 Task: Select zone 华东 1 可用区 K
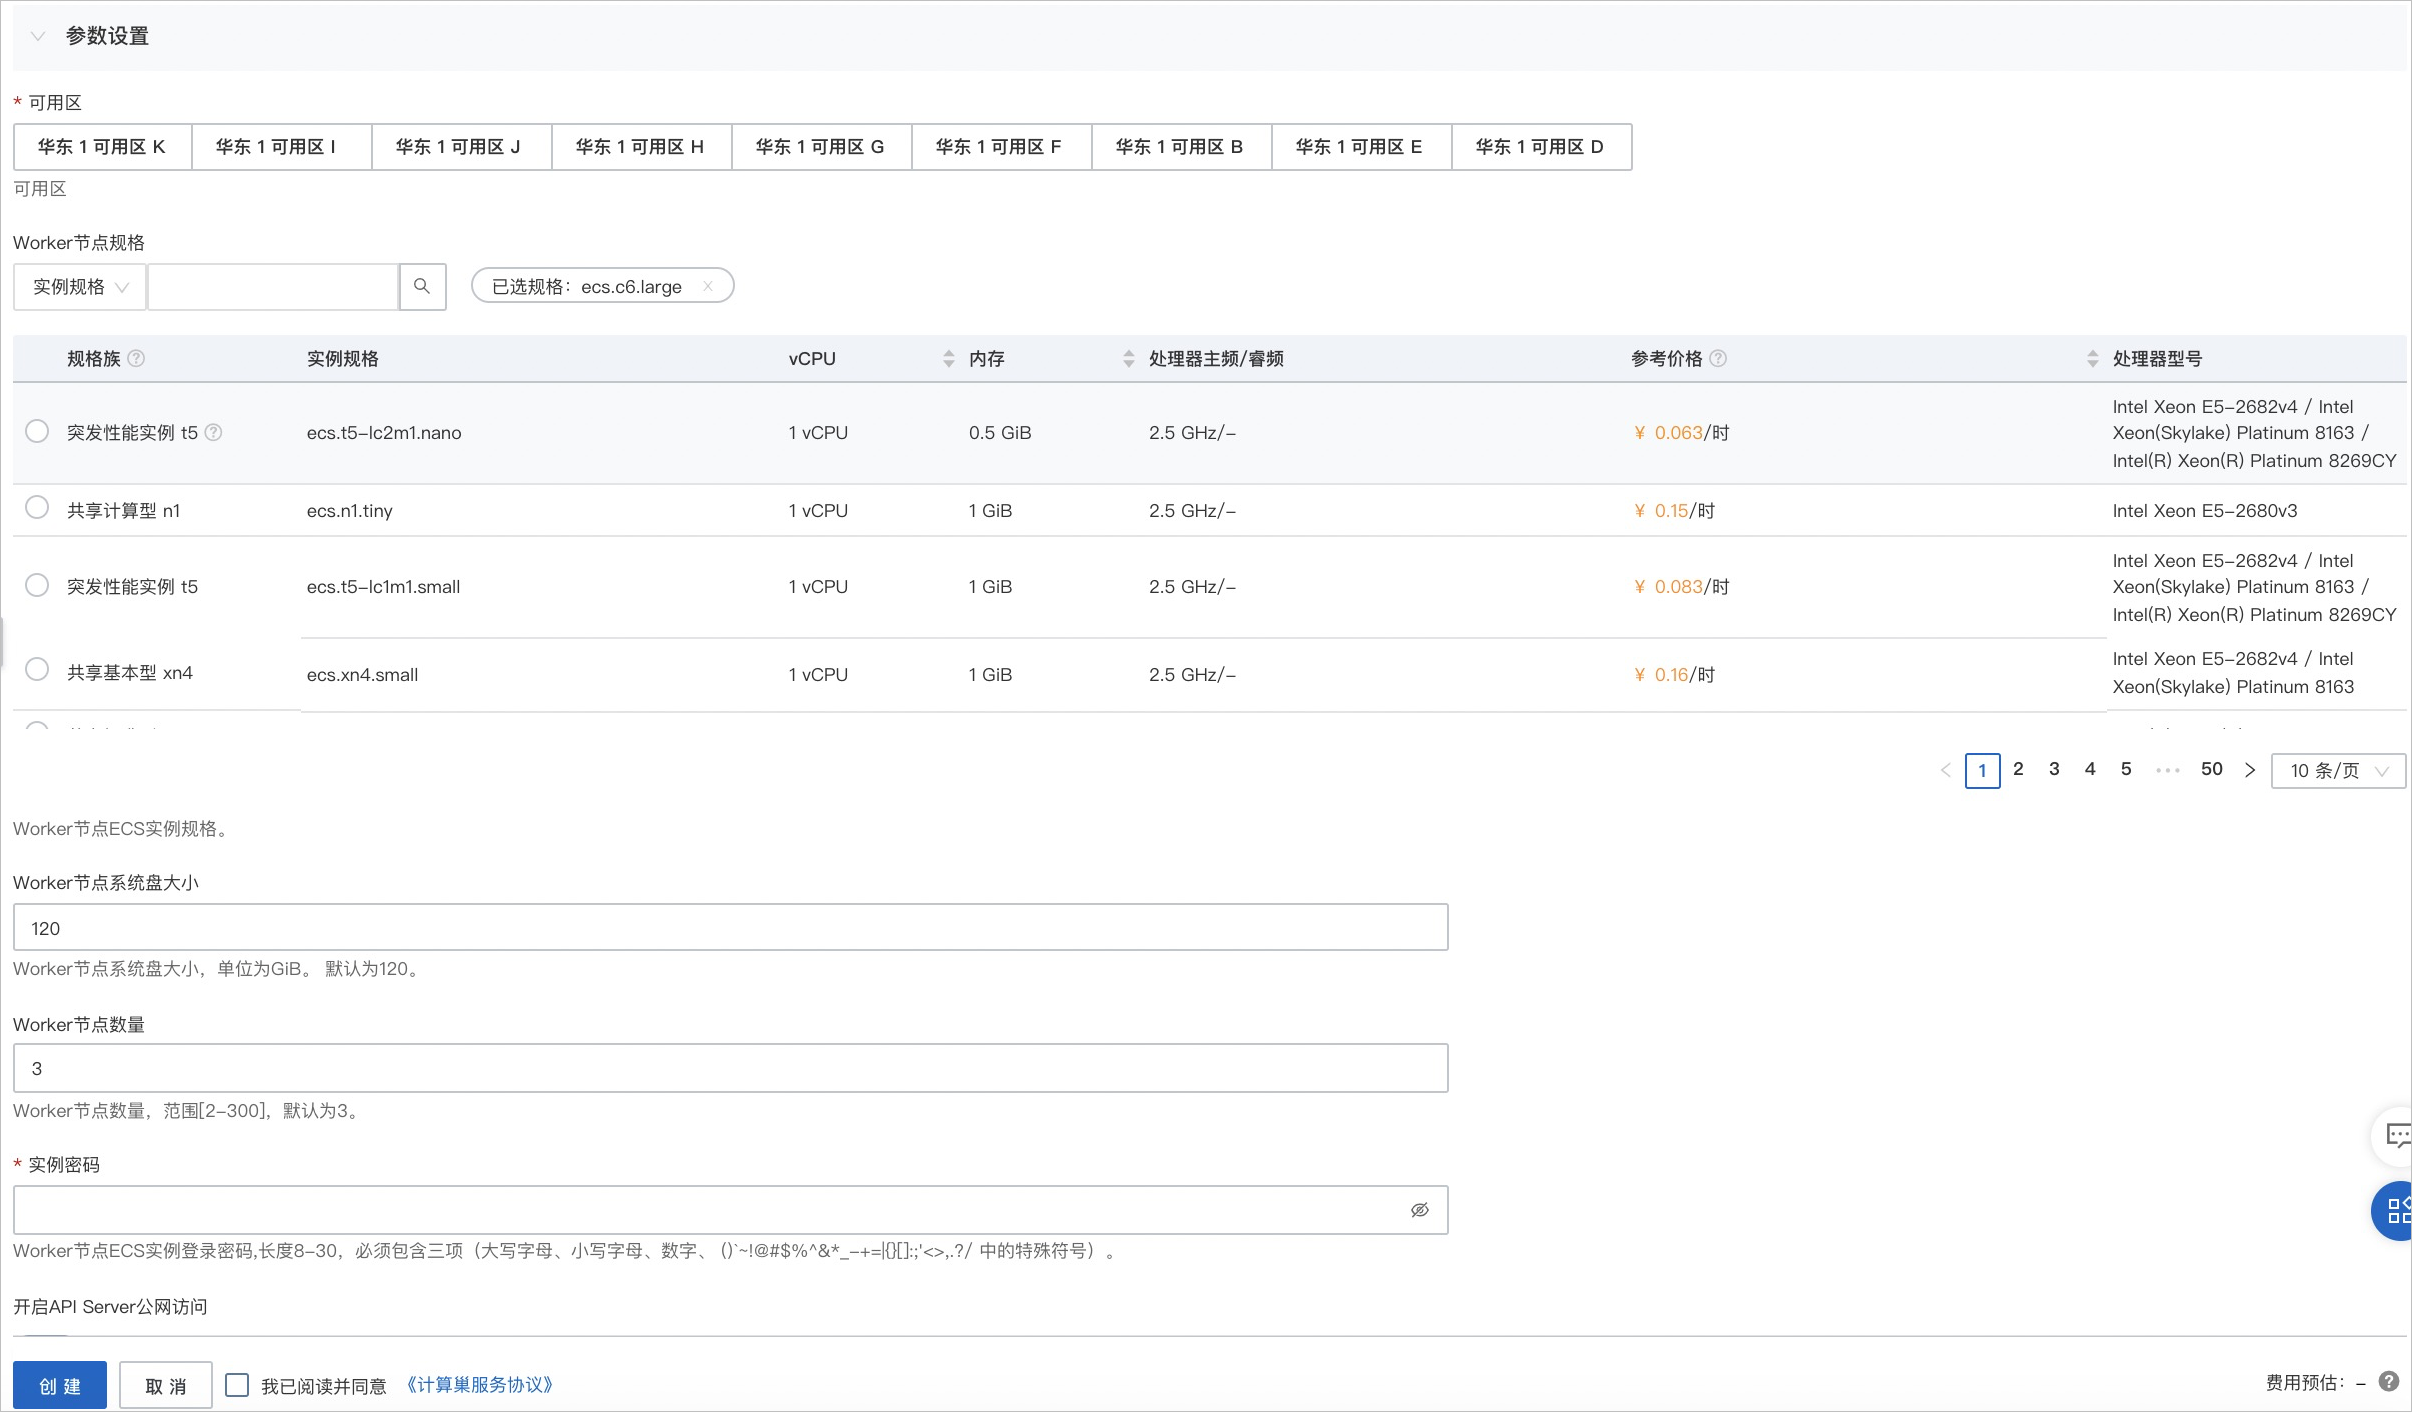(102, 147)
